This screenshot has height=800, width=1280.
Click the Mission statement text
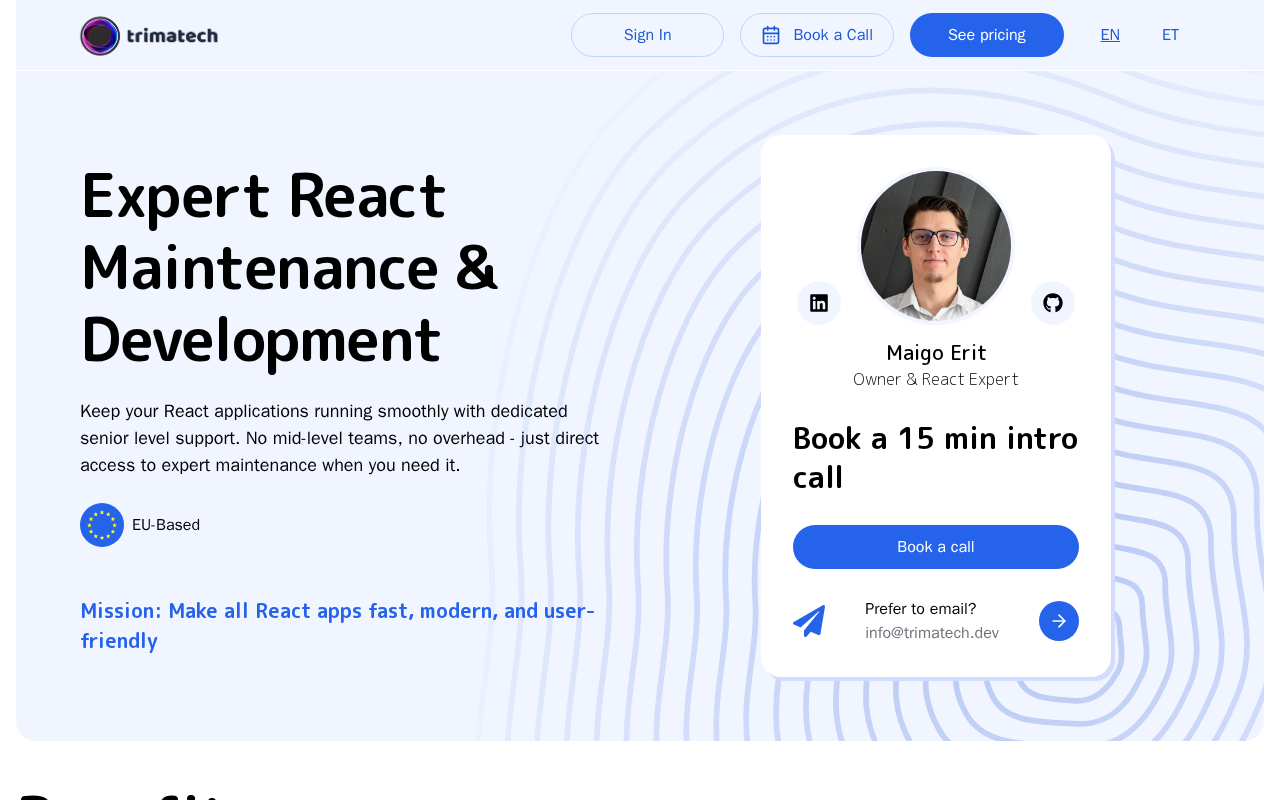[338, 626]
